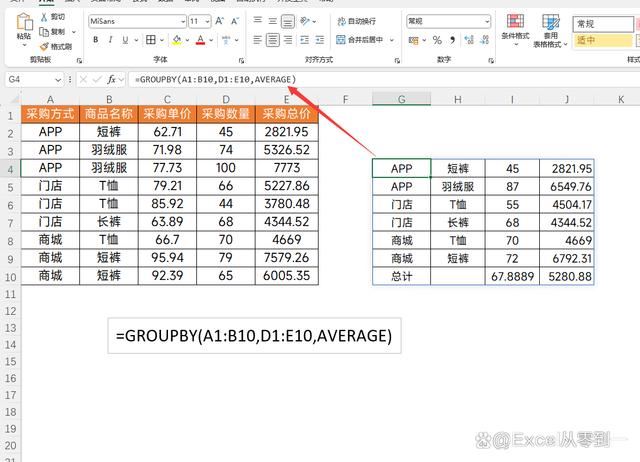Click the top align icon
The height and width of the screenshot is (462, 640).
click(x=257, y=20)
